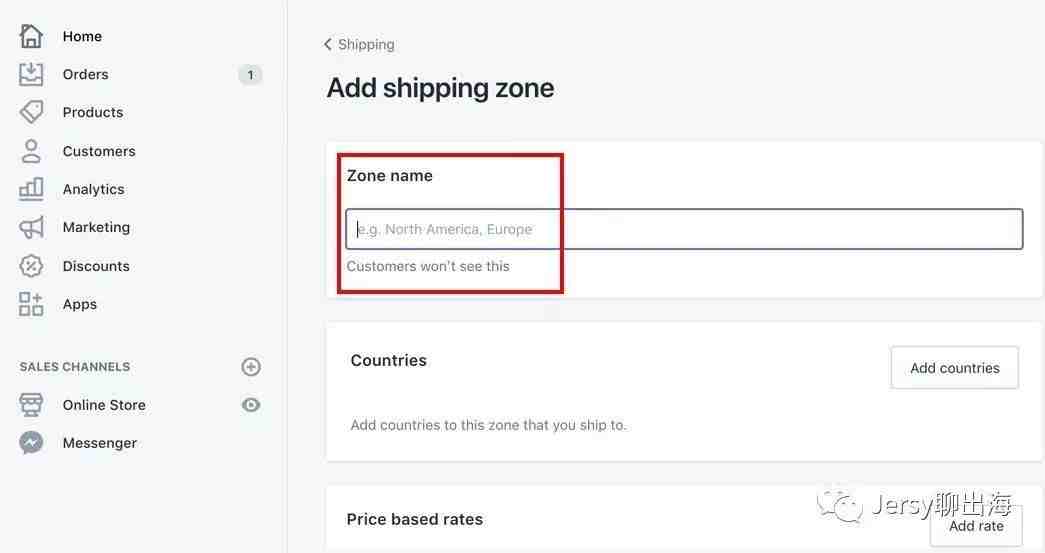View Online Store using the eye icon
Screen dimensions: 1045x553
pos(251,404)
